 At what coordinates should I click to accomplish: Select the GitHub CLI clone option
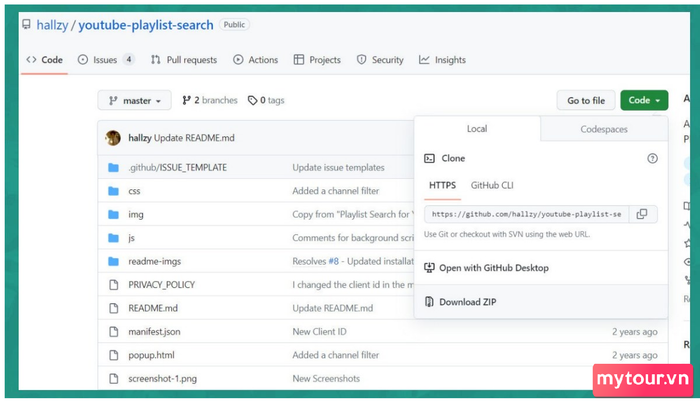pyautogui.click(x=492, y=185)
